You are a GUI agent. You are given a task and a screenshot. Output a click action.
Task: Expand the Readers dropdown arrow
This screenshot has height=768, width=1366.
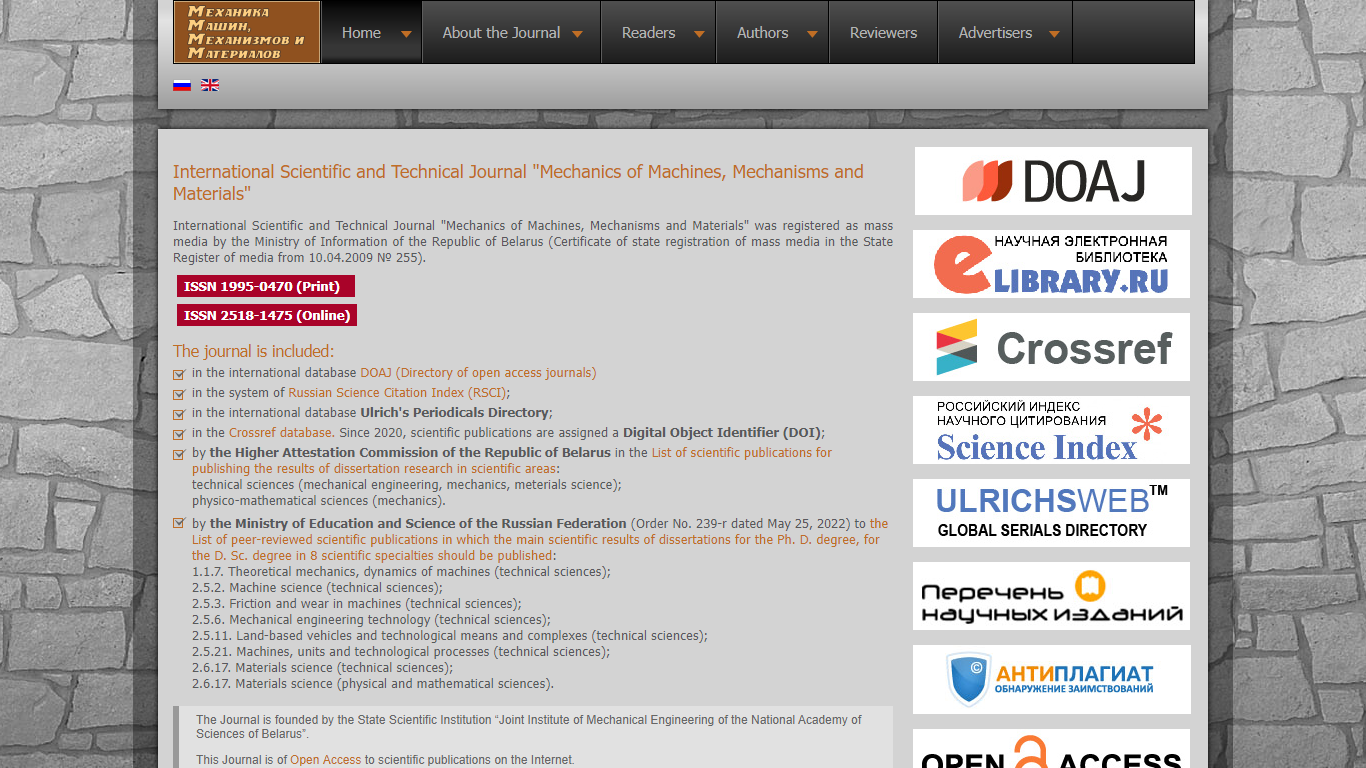[x=699, y=34]
